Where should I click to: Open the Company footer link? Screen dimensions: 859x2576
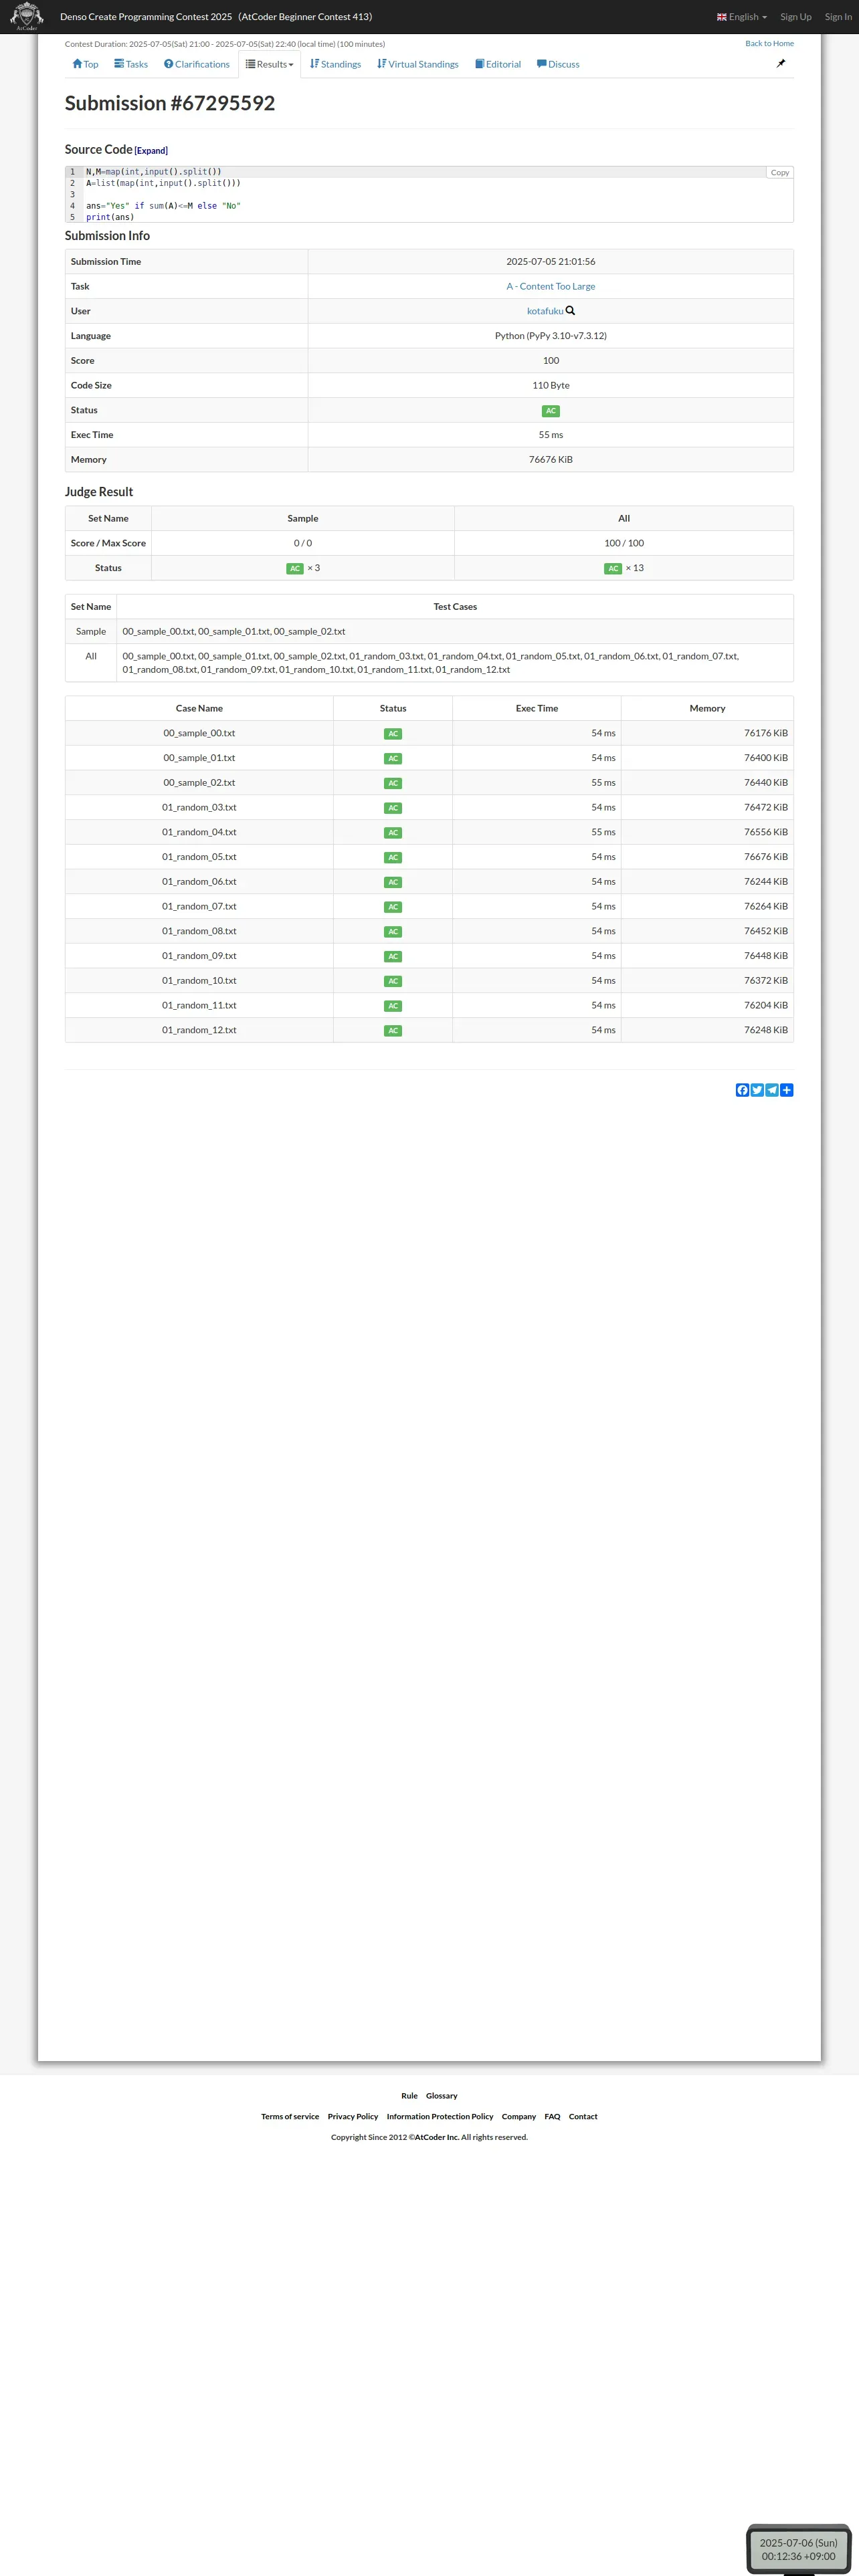[519, 2116]
